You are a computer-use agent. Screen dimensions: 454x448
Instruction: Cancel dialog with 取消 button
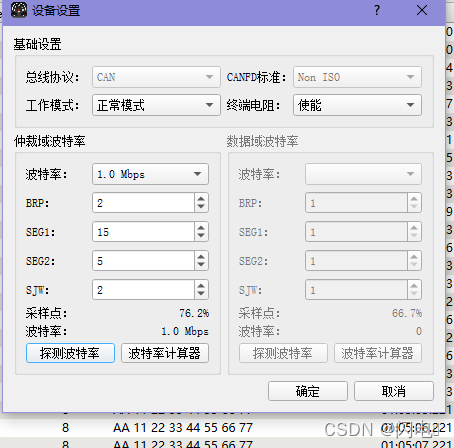(394, 391)
